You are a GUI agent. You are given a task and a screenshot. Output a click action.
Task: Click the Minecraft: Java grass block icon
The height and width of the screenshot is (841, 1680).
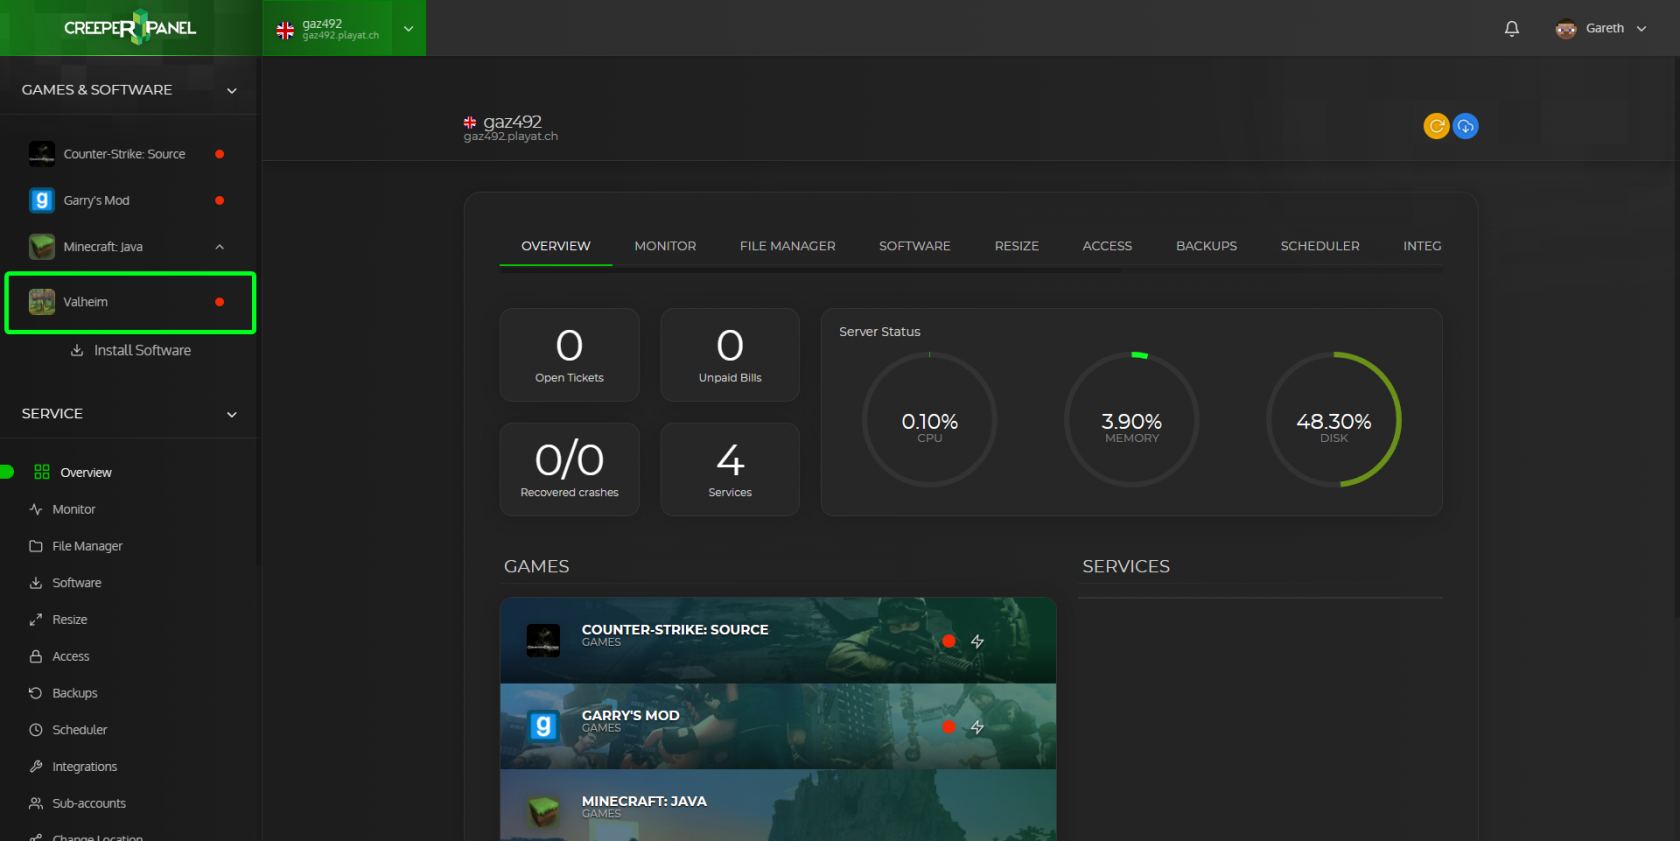click(x=42, y=246)
